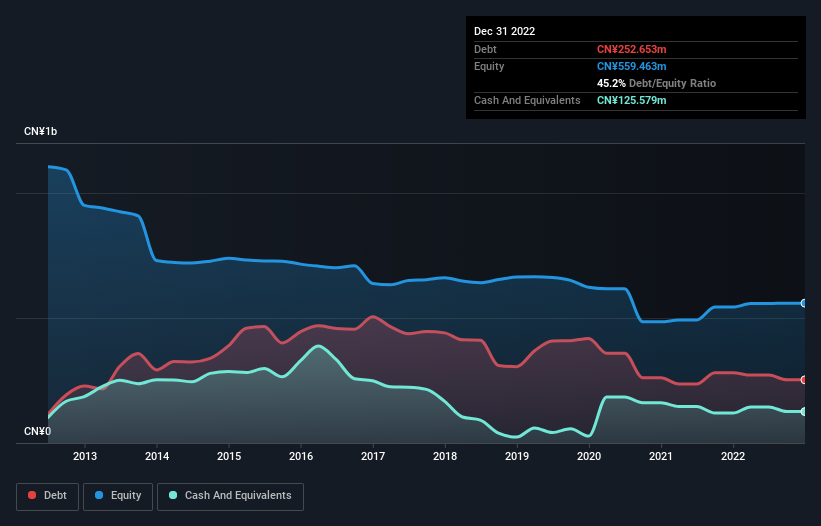Click the Debt line end marker

[804, 380]
